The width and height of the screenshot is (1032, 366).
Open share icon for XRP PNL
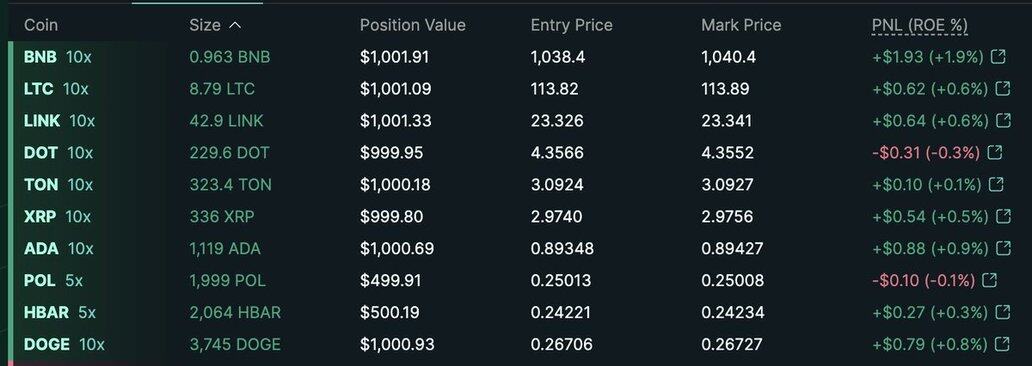point(1003,216)
